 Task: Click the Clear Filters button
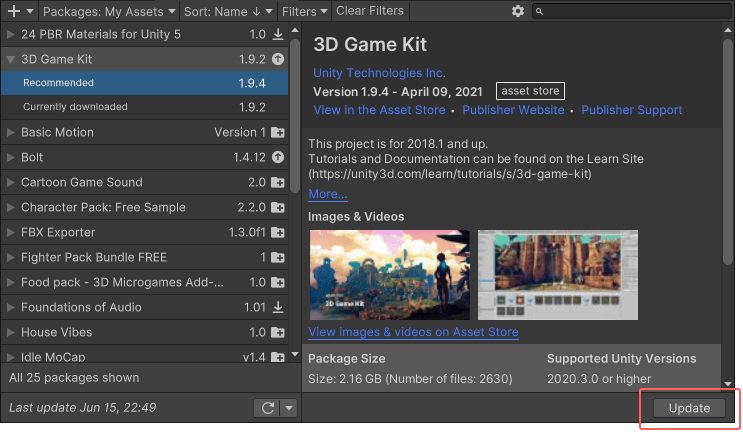[x=370, y=11]
